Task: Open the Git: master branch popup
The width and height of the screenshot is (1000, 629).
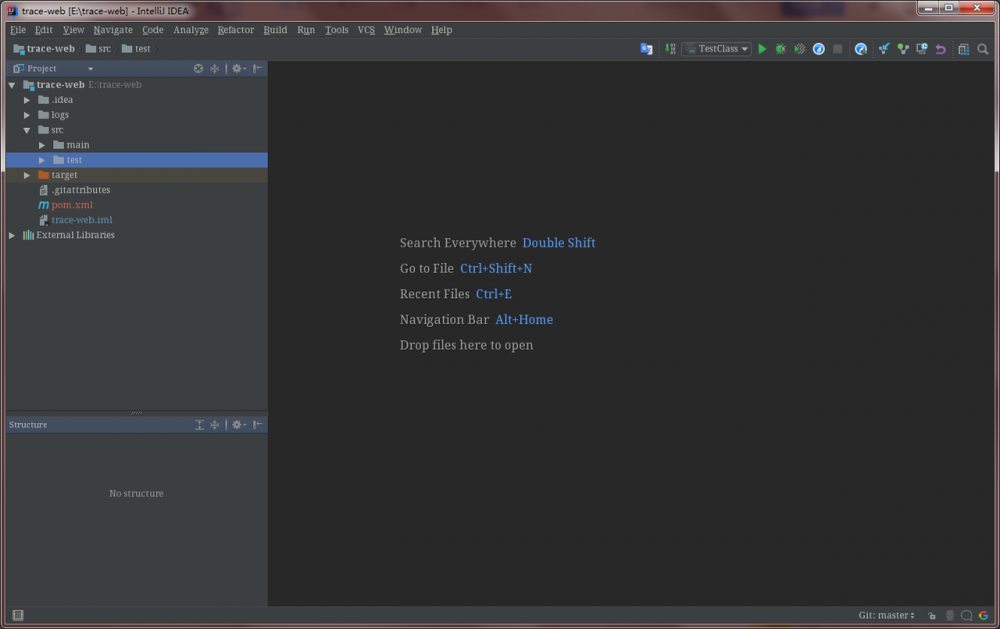Action: (886, 615)
